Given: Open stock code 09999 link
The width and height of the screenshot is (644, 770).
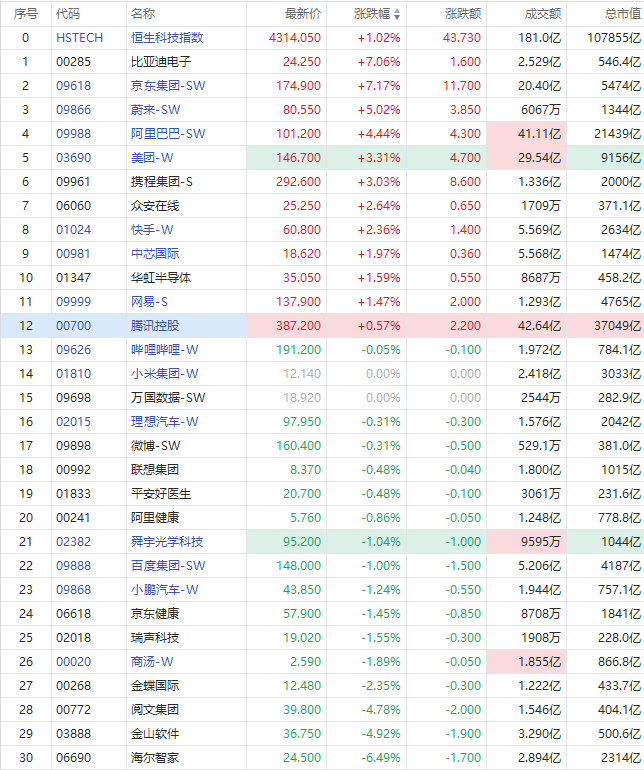Looking at the screenshot, I should (x=74, y=302).
